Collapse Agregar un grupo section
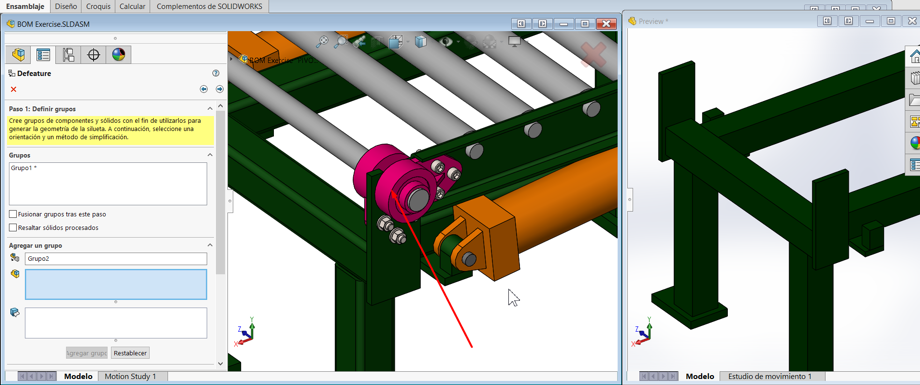This screenshot has width=920, height=385. coord(210,245)
